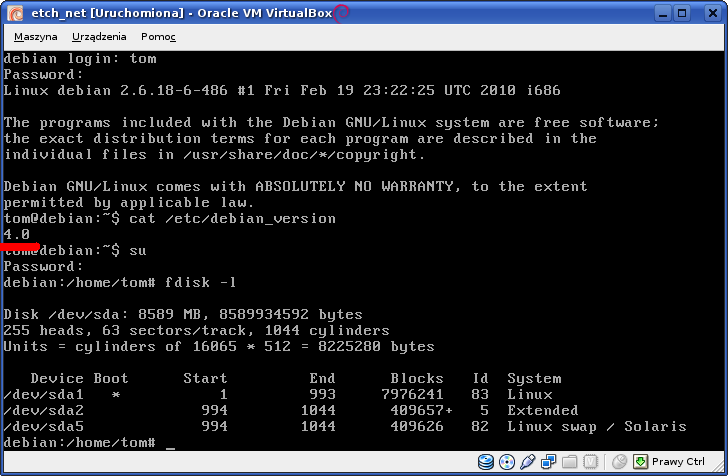Click the hard disk activity icon
The width and height of the screenshot is (728, 476).
pos(486,462)
